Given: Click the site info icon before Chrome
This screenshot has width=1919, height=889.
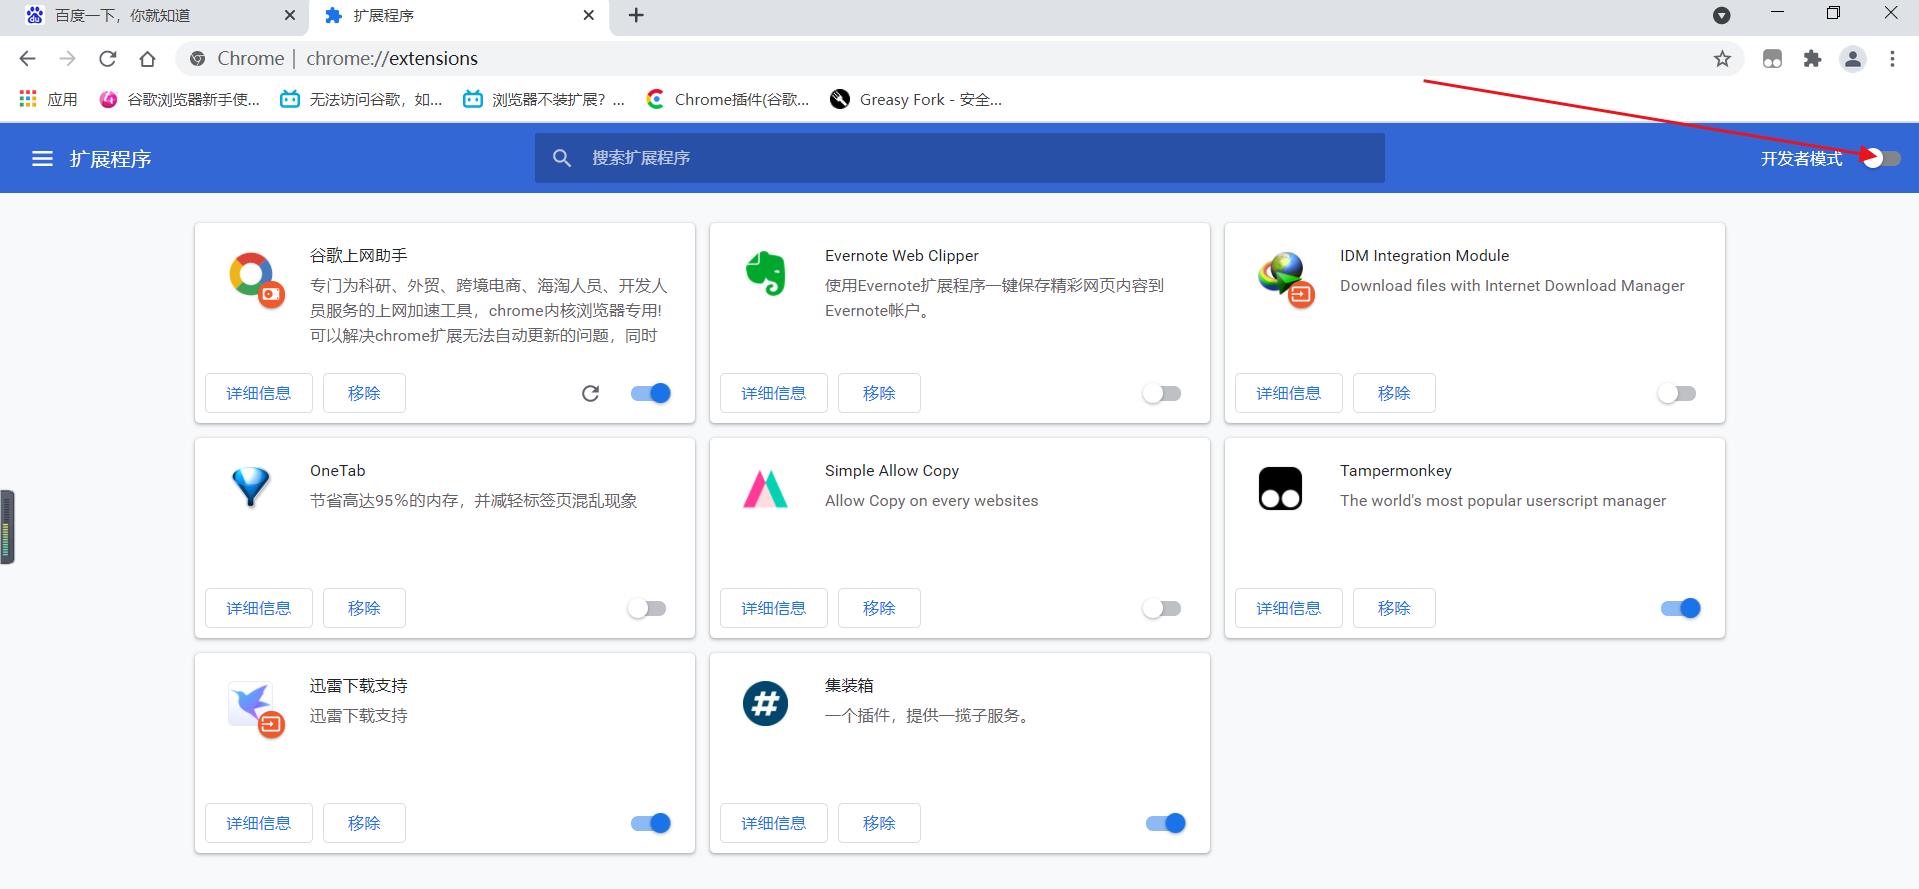Looking at the screenshot, I should pyautogui.click(x=197, y=59).
